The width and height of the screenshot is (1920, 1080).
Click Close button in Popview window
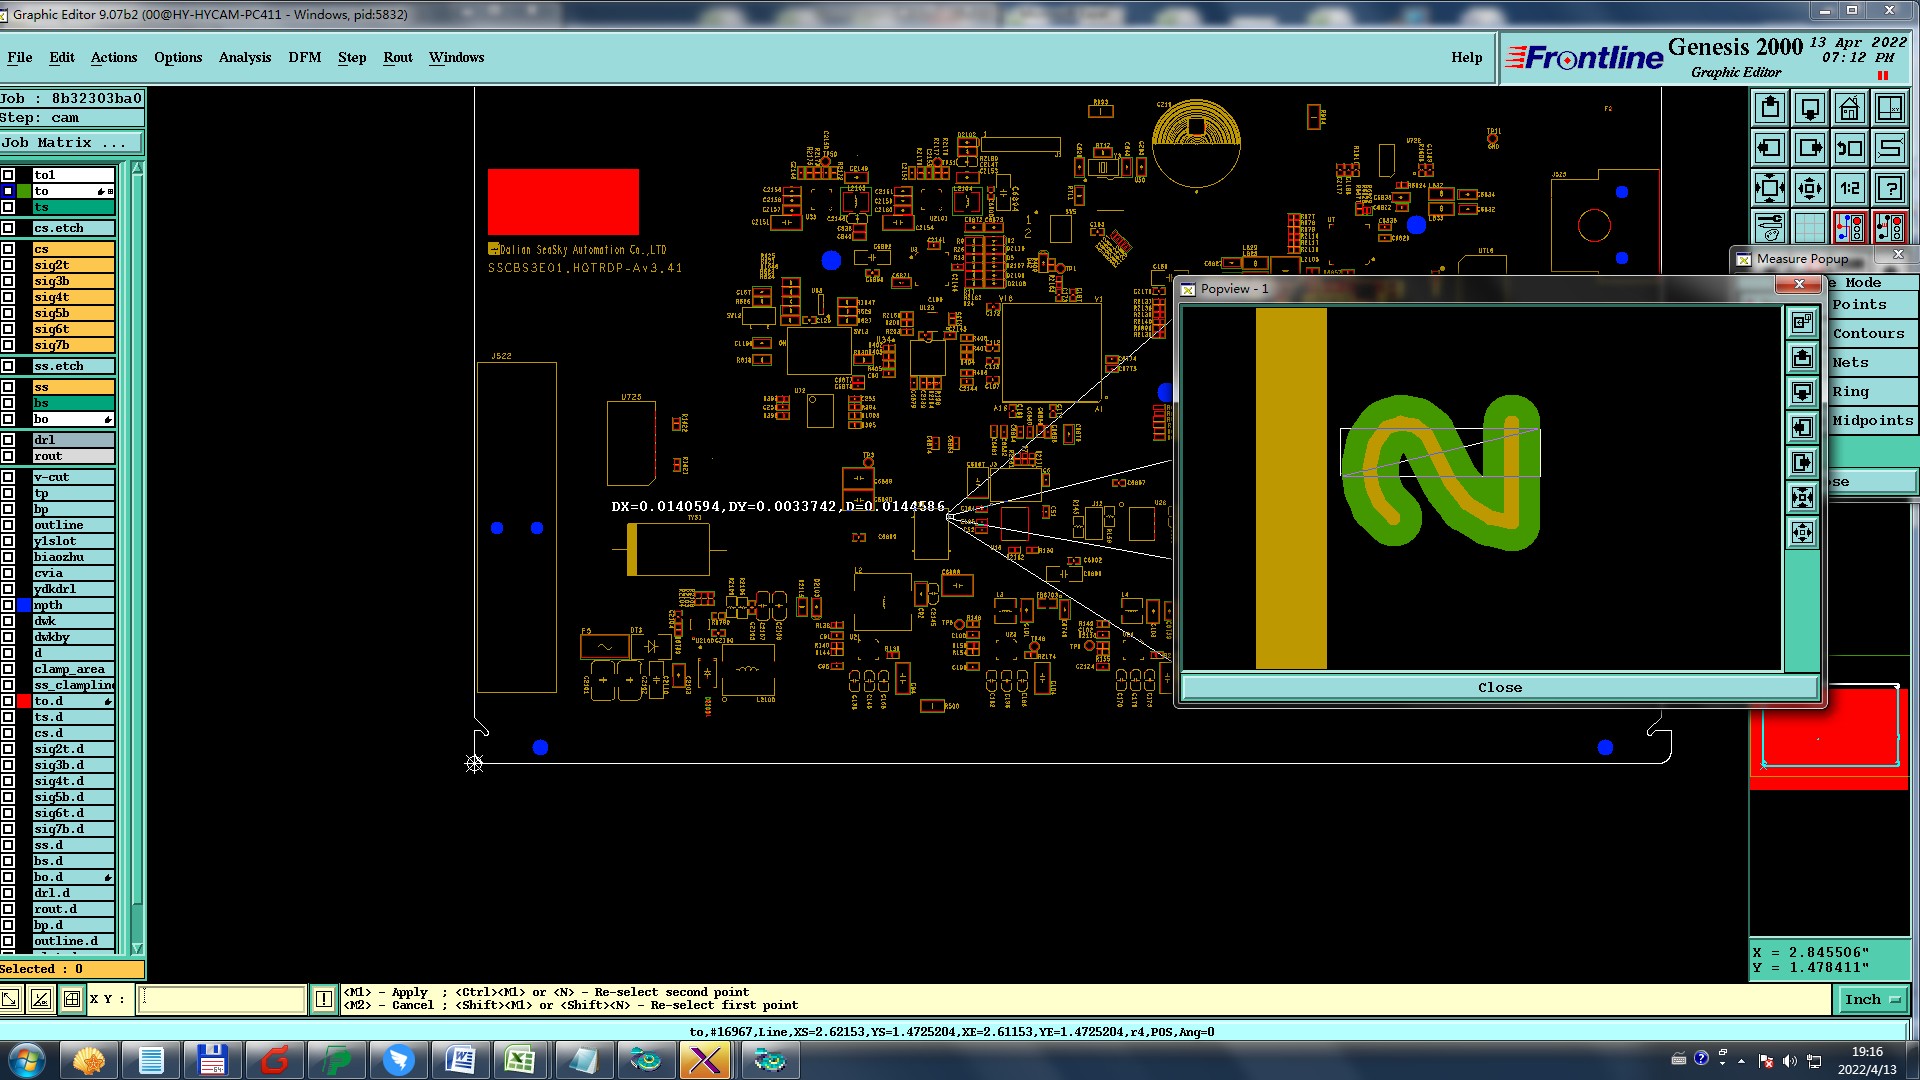tap(1499, 687)
